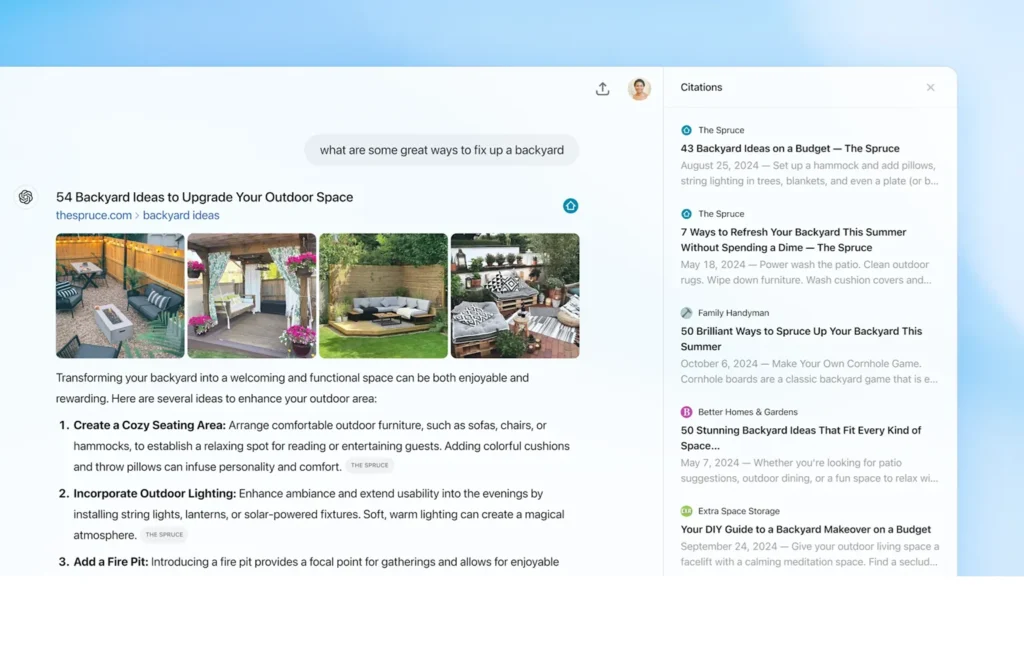Click the 'Transforming your backyard' intro paragraph
This screenshot has height=657, width=1024.
coord(293,388)
